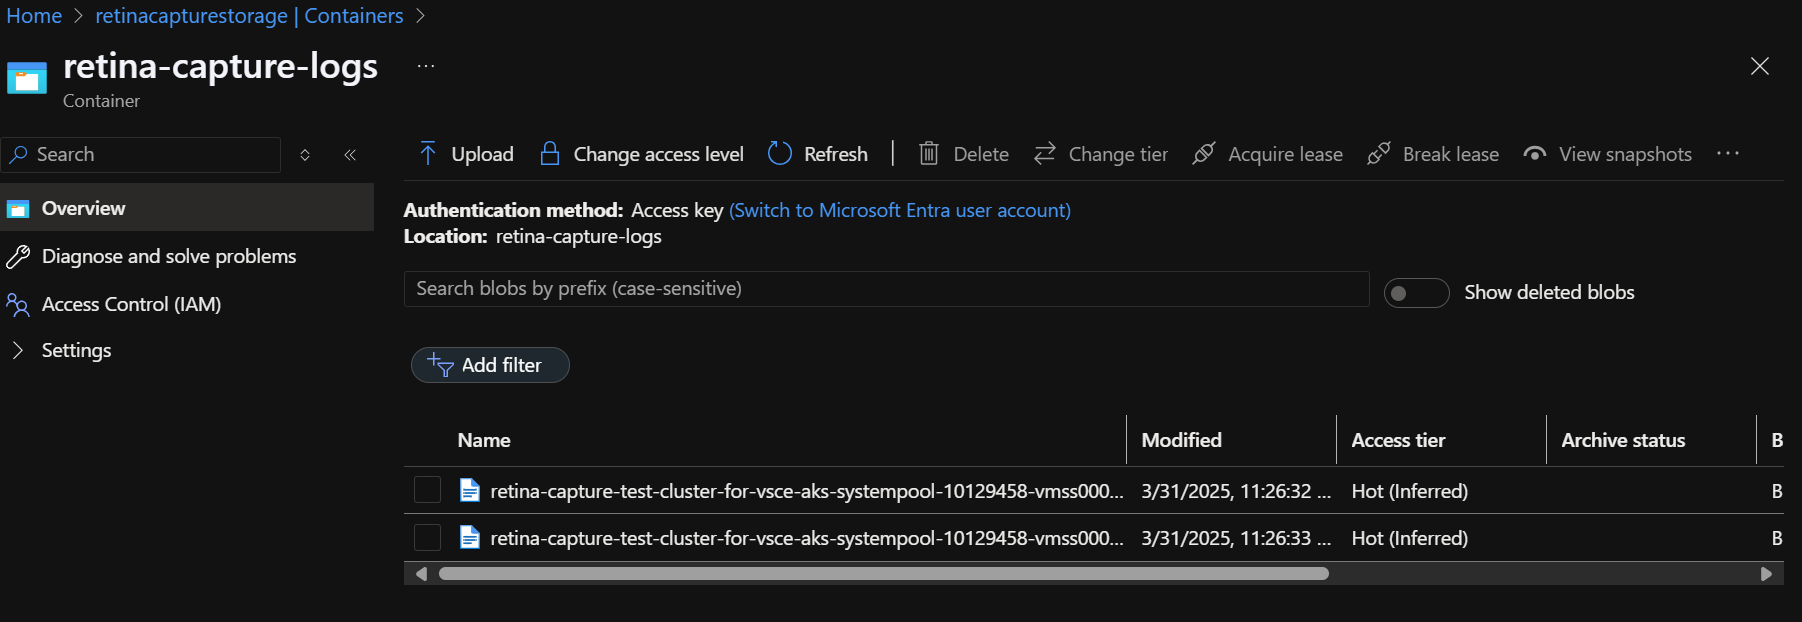Click the Add filter button label
The height and width of the screenshot is (622, 1802).
click(x=501, y=365)
